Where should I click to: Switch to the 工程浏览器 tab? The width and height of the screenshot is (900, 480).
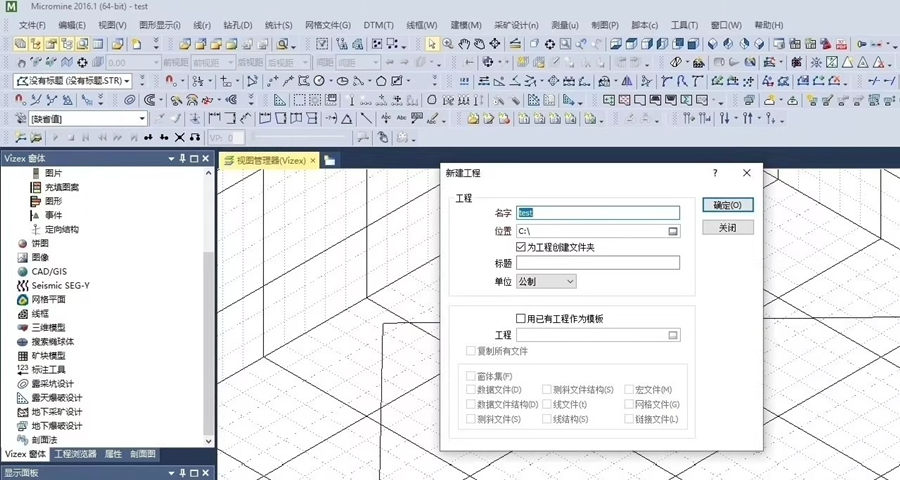(75, 454)
